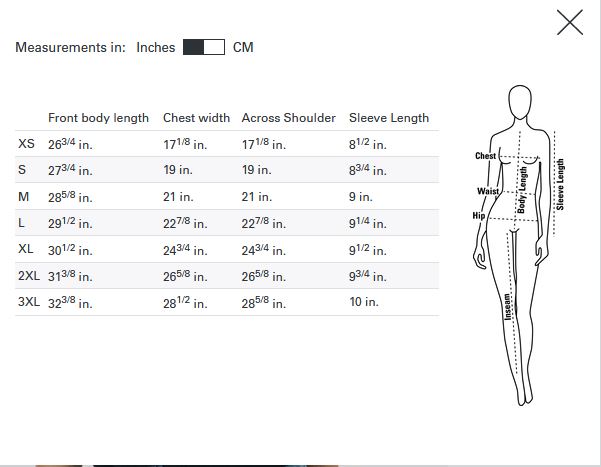Click the Hip label on the figure

[x=479, y=215]
